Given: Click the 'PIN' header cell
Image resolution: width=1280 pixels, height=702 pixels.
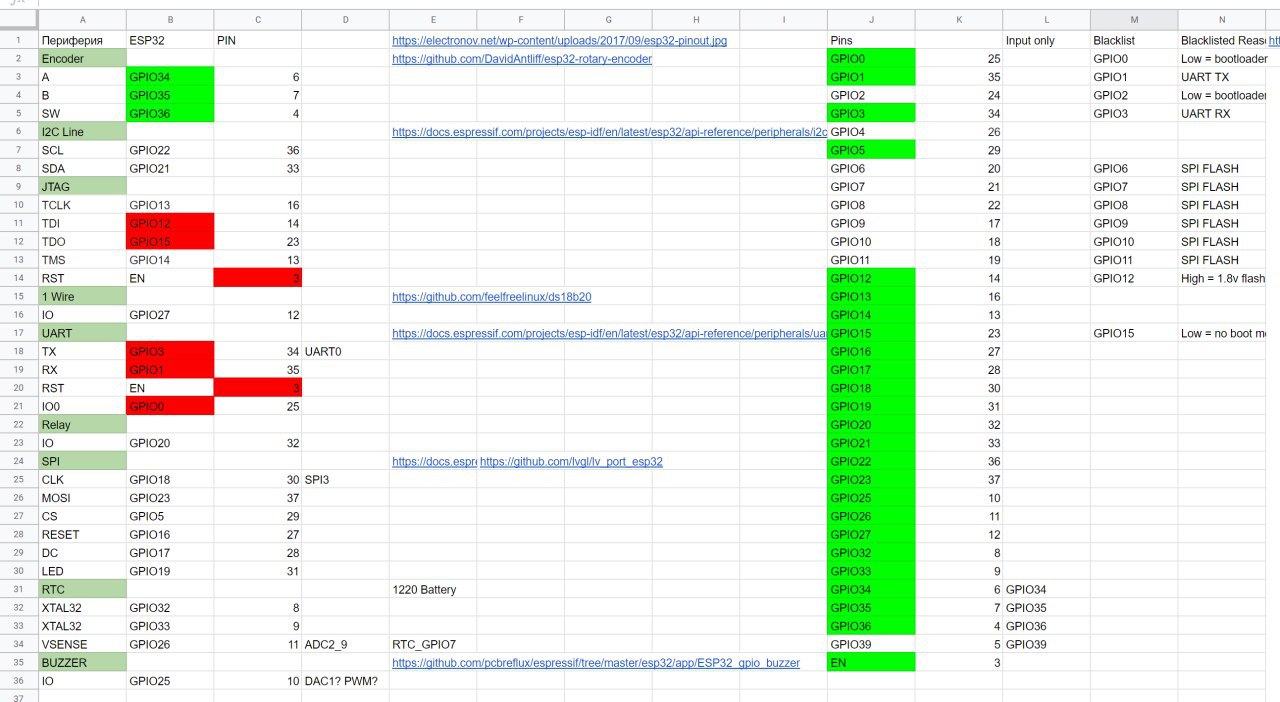Looking at the screenshot, I should click(258, 40).
